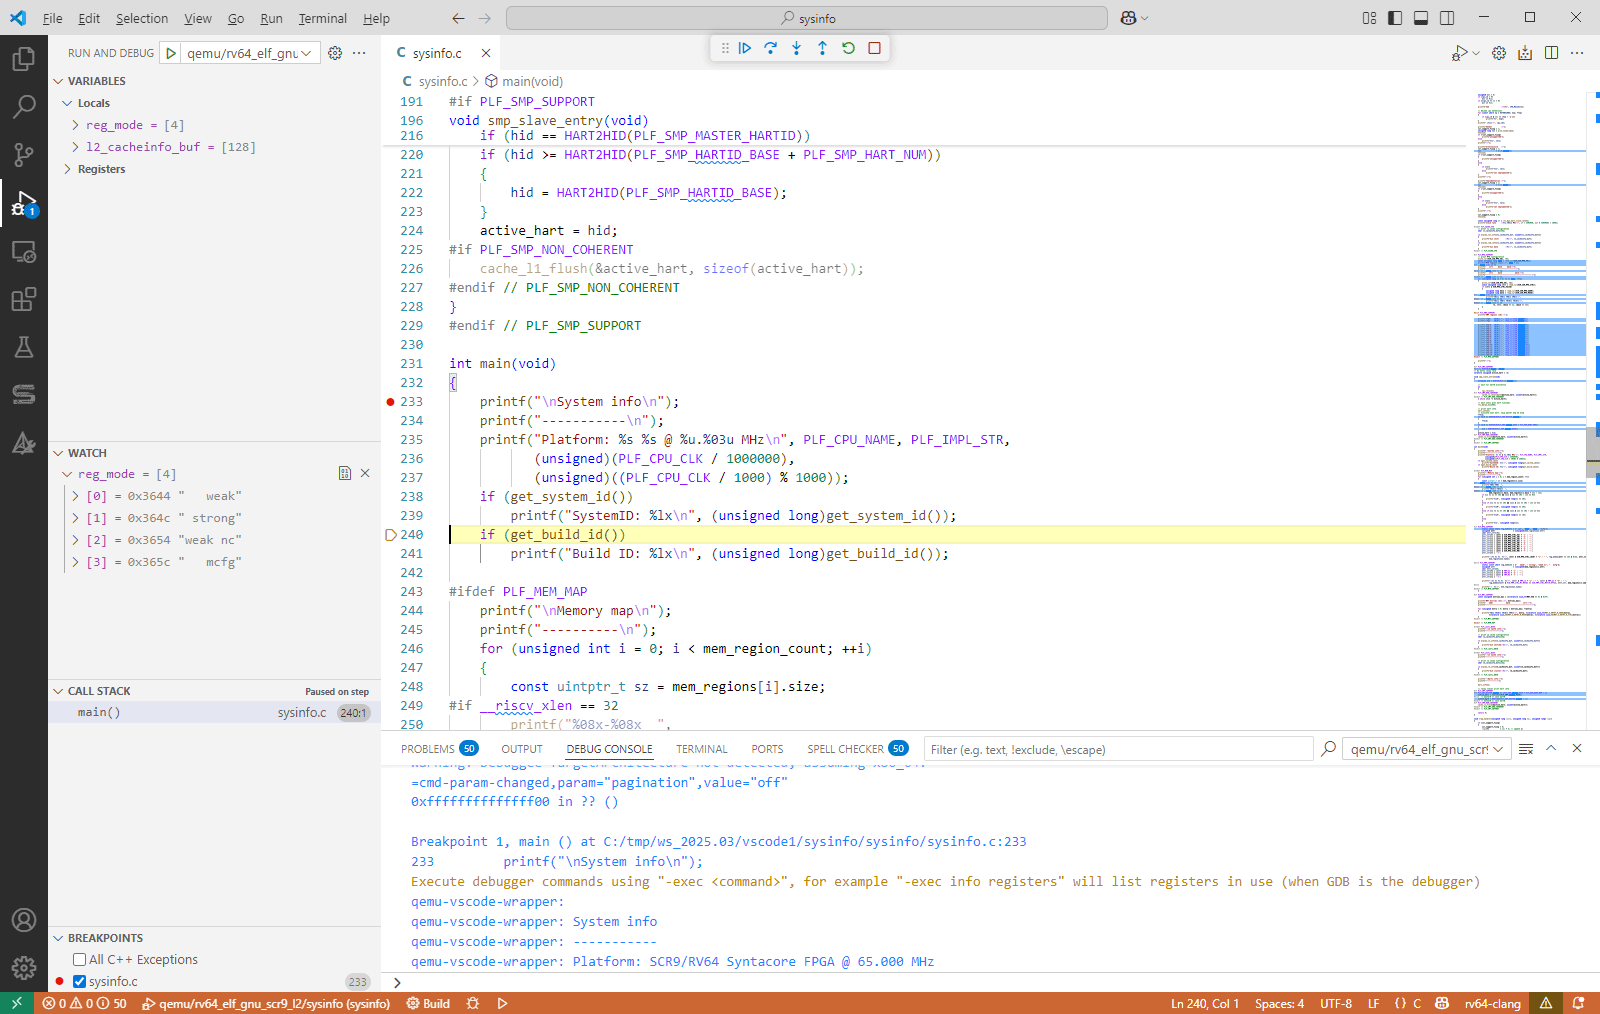
Task: Toggle the primary side bar
Action: [1395, 18]
